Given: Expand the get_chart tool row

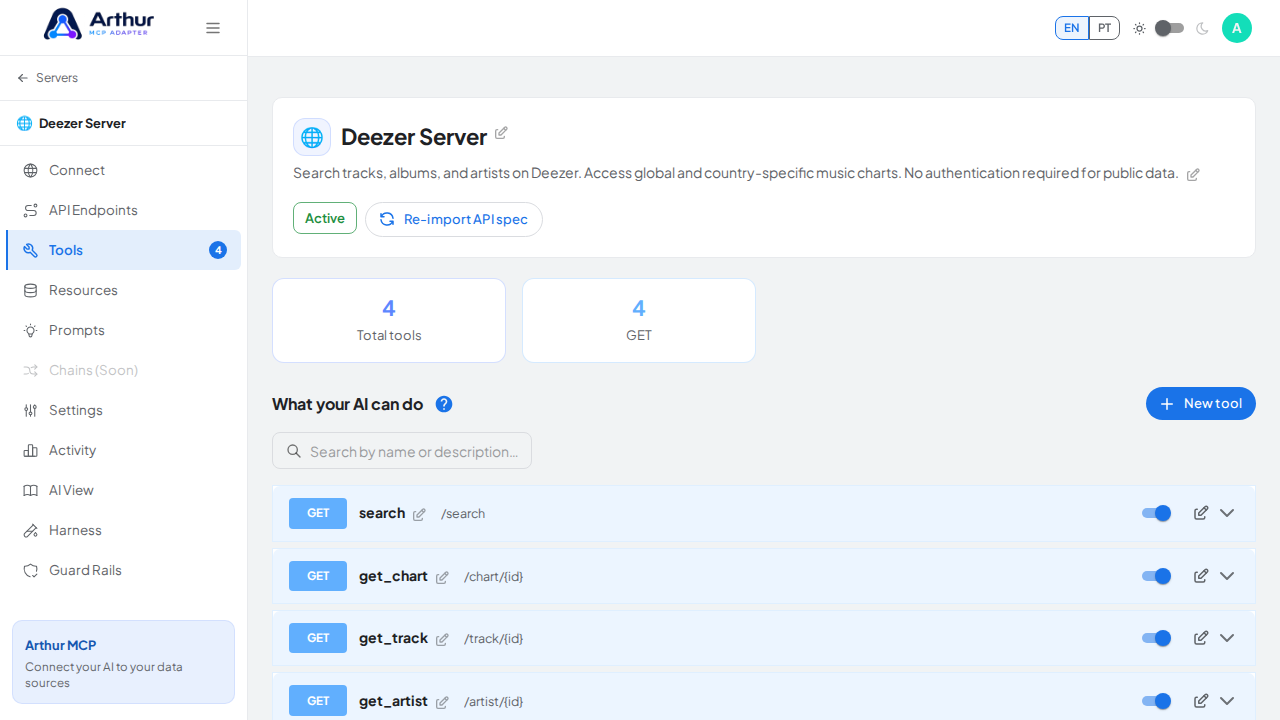Looking at the screenshot, I should [1227, 576].
